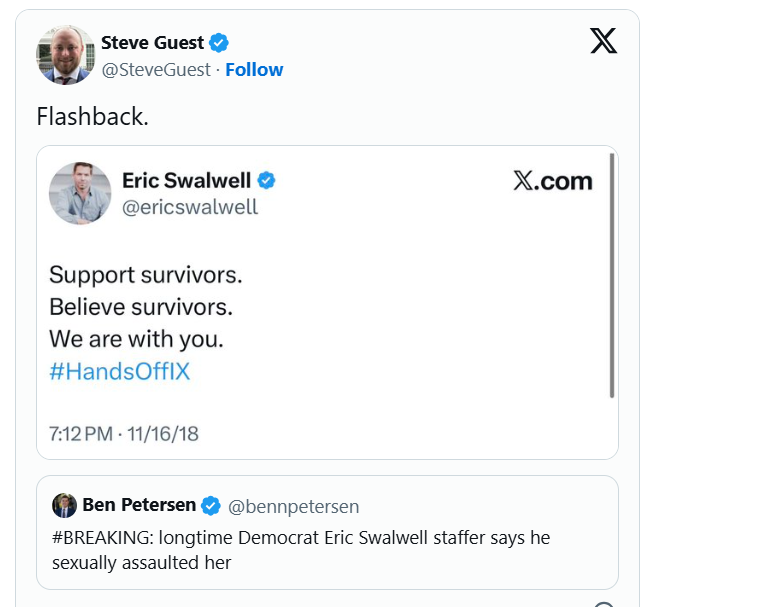764x607 pixels.
Task: Click Eric Swalwell's profile photo
Action: tap(80, 193)
